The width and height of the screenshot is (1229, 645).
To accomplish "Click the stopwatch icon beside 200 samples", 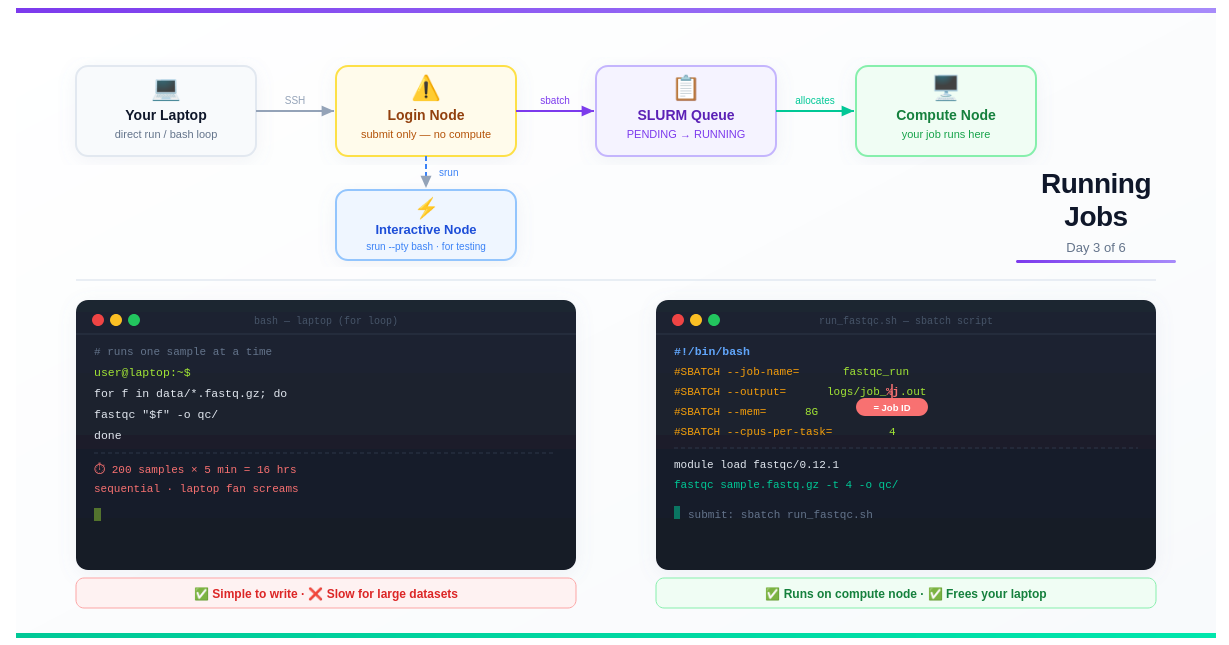I will pos(100,469).
